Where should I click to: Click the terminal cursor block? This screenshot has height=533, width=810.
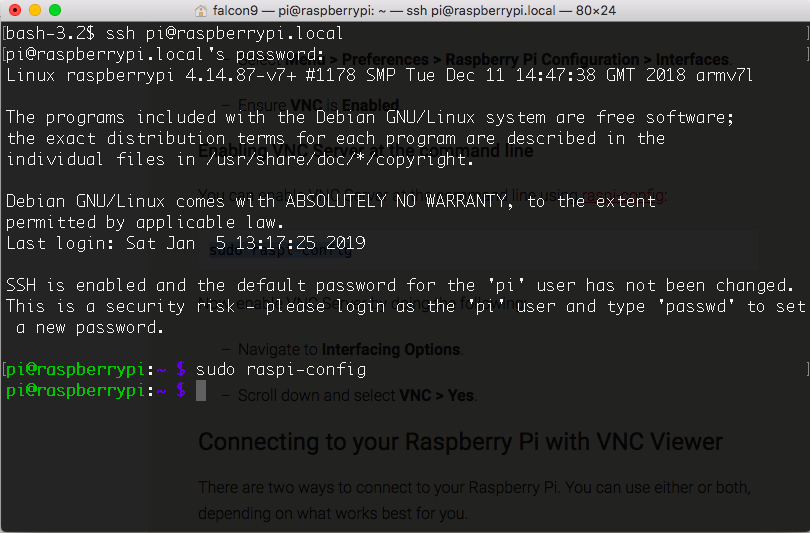tap(201, 391)
